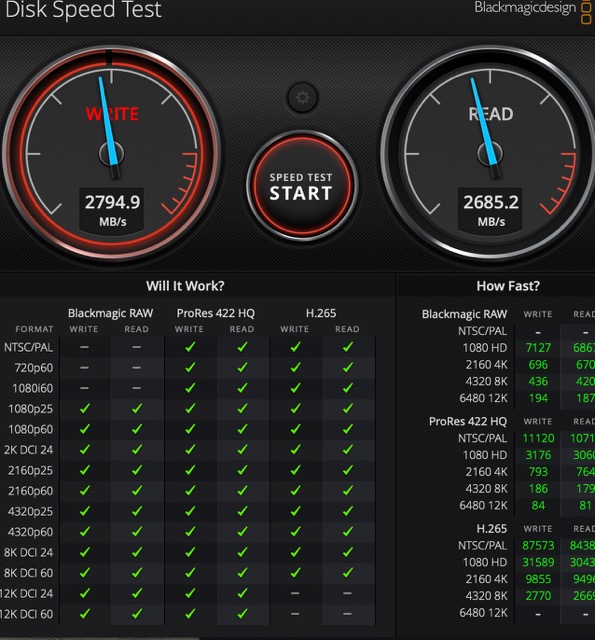
Task: Click Blackmagic RAW read checkmark in 1080p60 row
Action: 137,429
